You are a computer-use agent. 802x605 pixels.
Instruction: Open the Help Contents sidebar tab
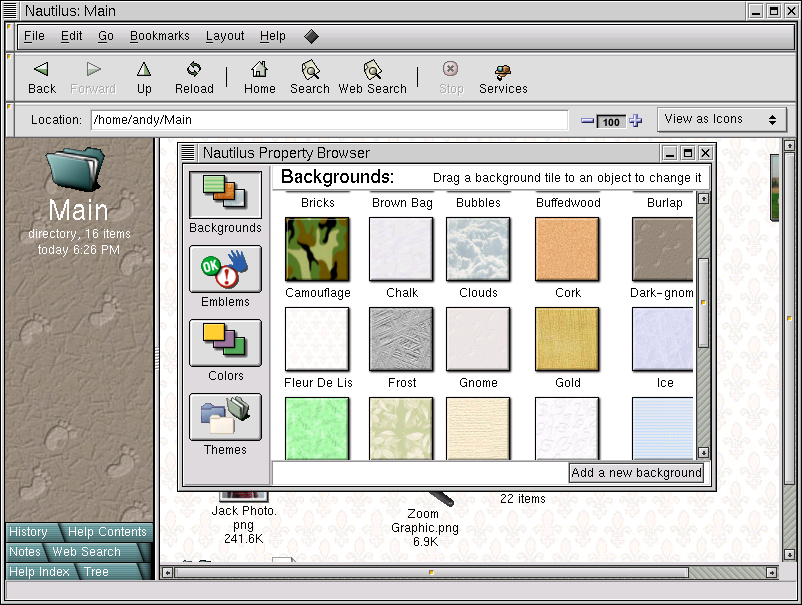pos(107,532)
